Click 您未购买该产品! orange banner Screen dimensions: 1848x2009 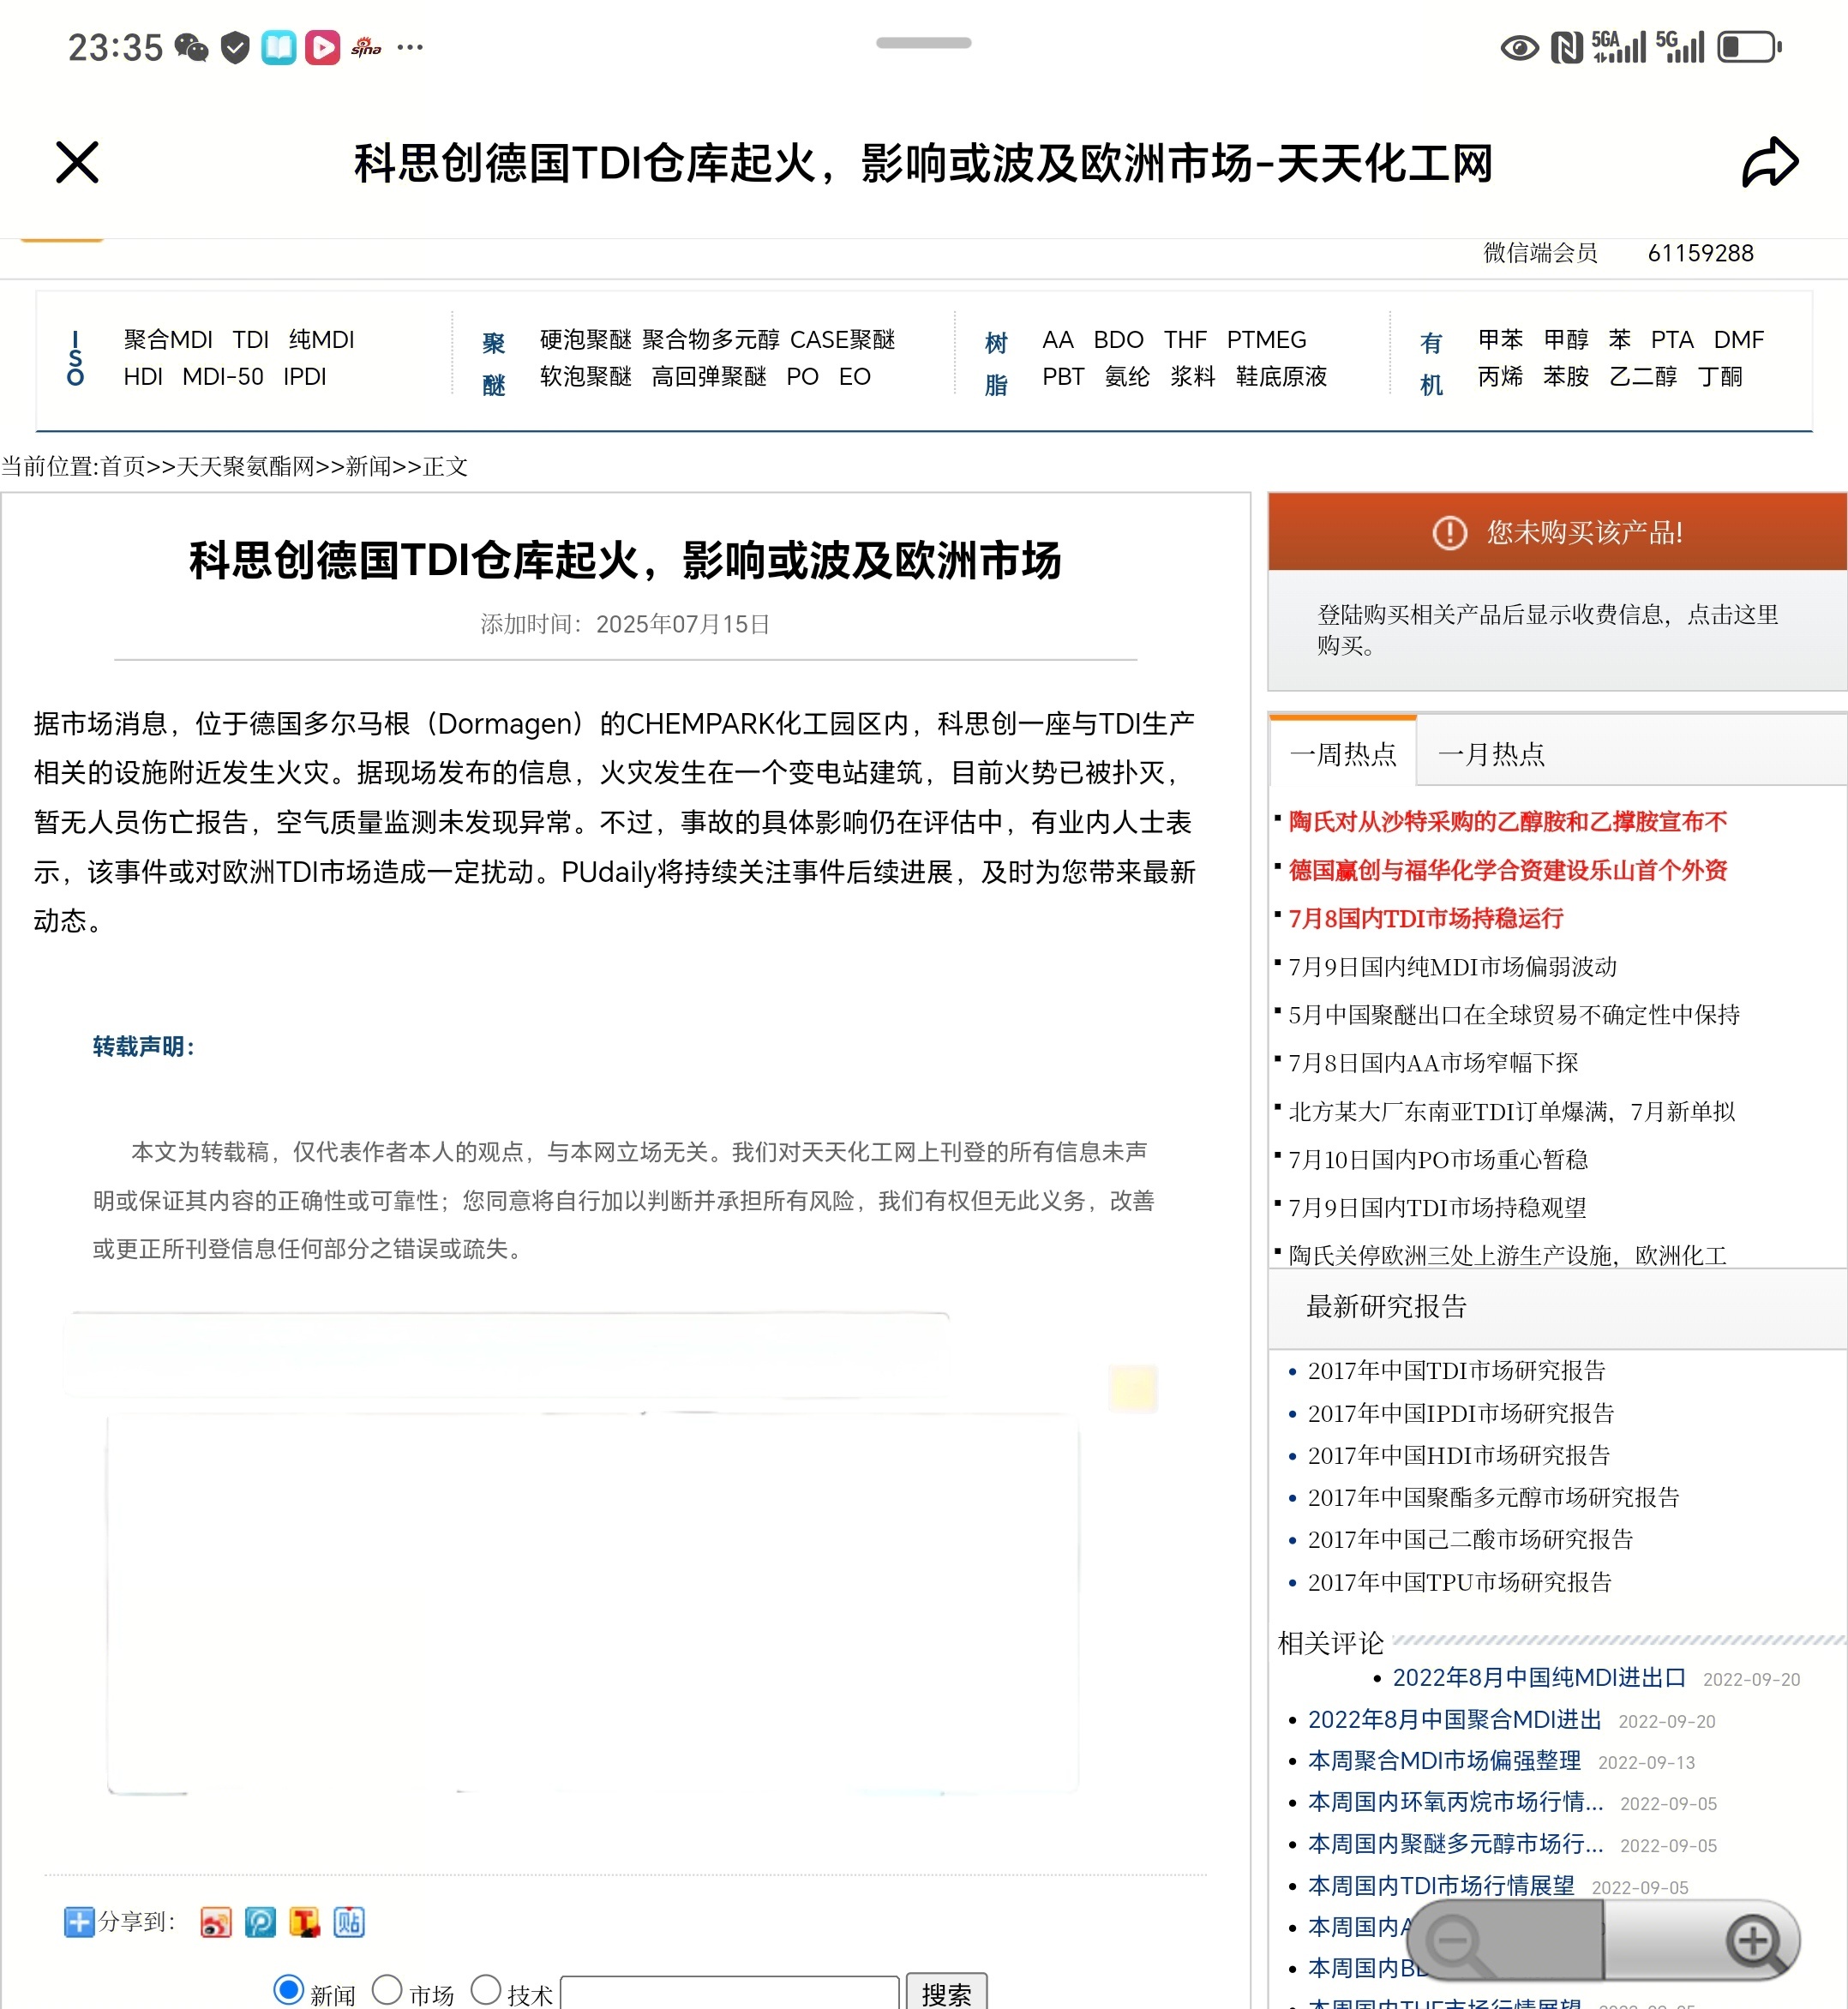click(x=1558, y=532)
